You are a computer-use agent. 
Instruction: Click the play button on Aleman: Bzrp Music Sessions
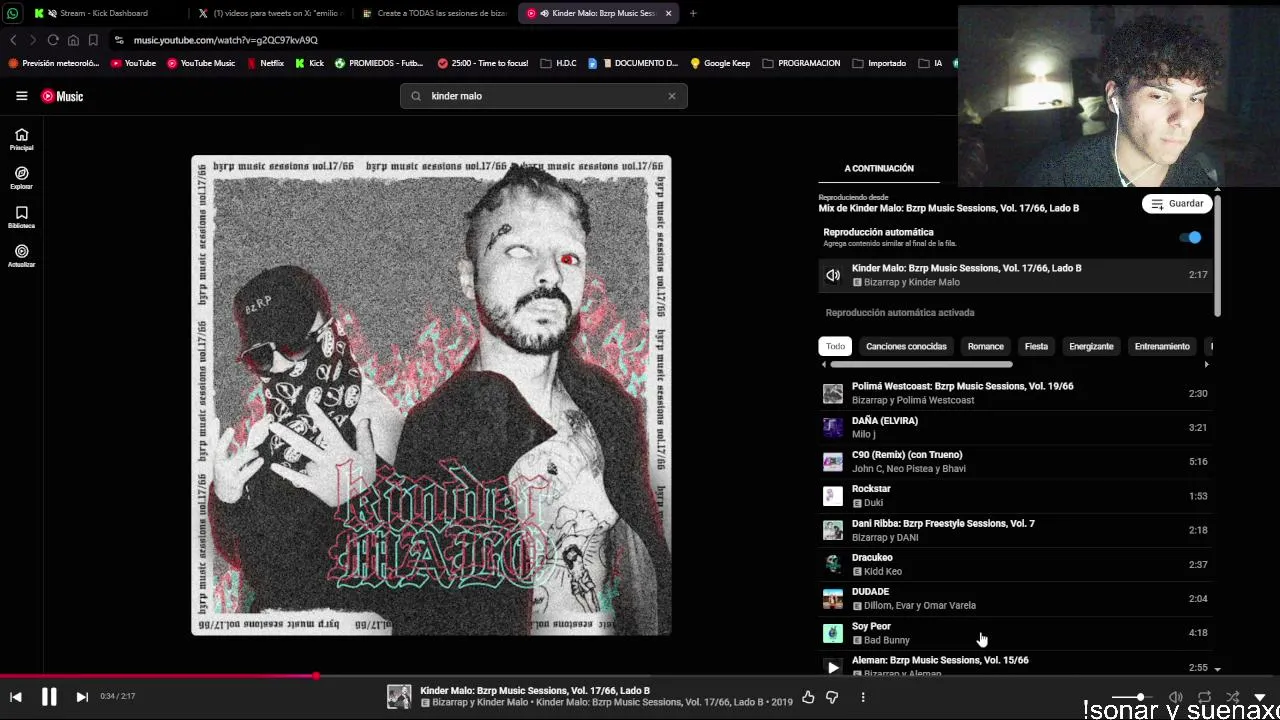(833, 667)
